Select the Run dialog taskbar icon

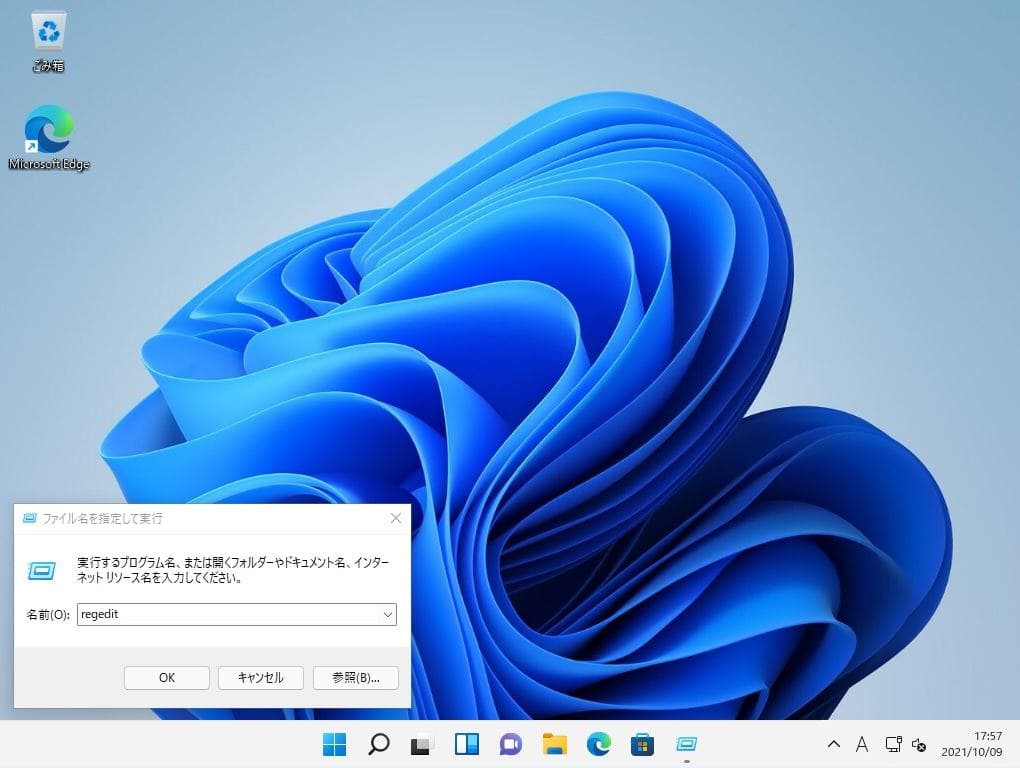[686, 744]
